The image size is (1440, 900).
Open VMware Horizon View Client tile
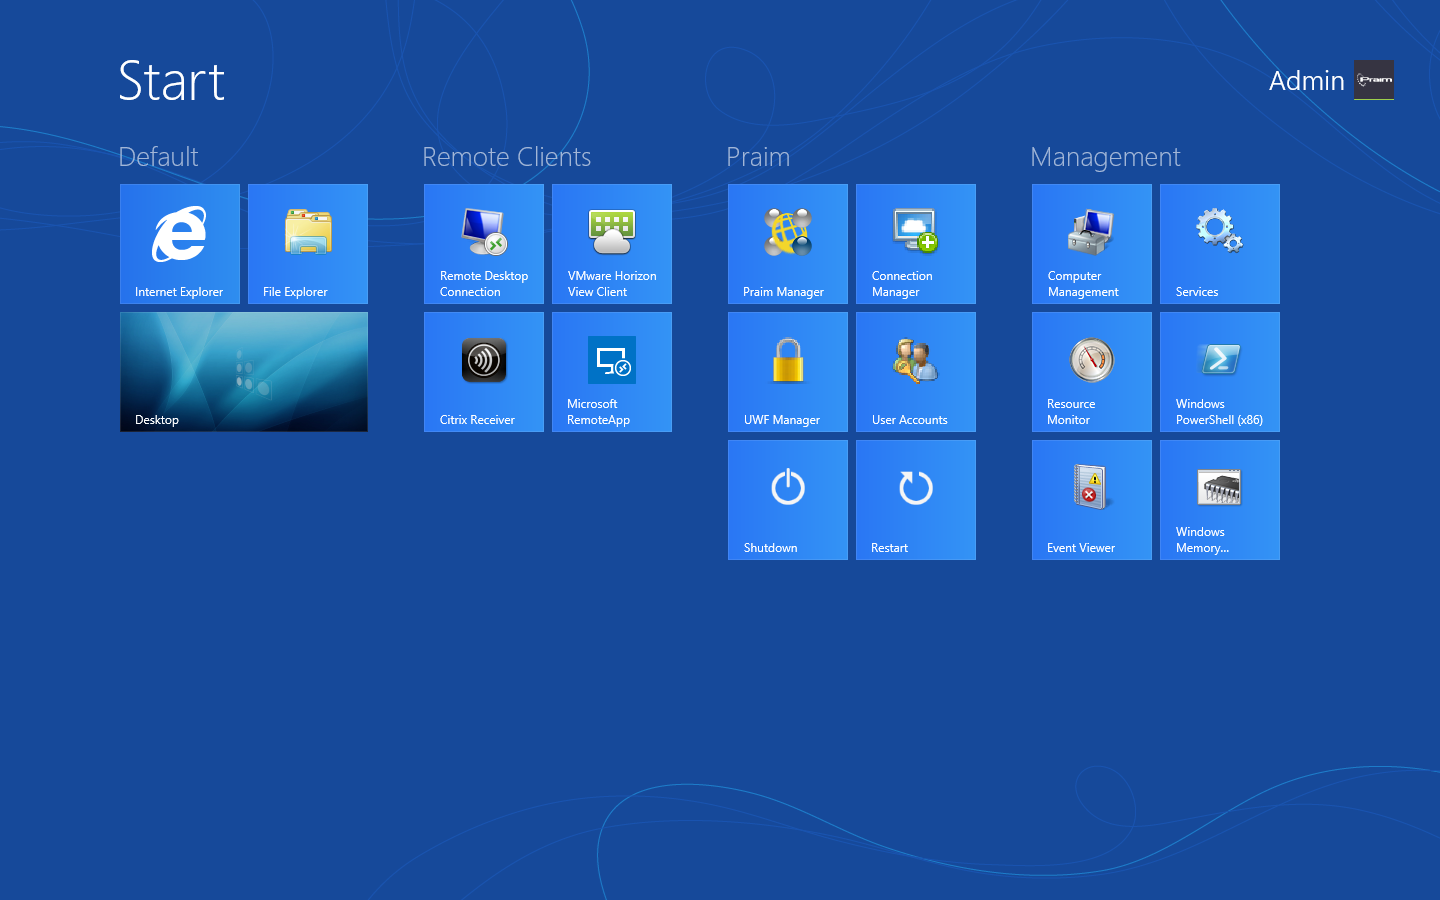612,244
